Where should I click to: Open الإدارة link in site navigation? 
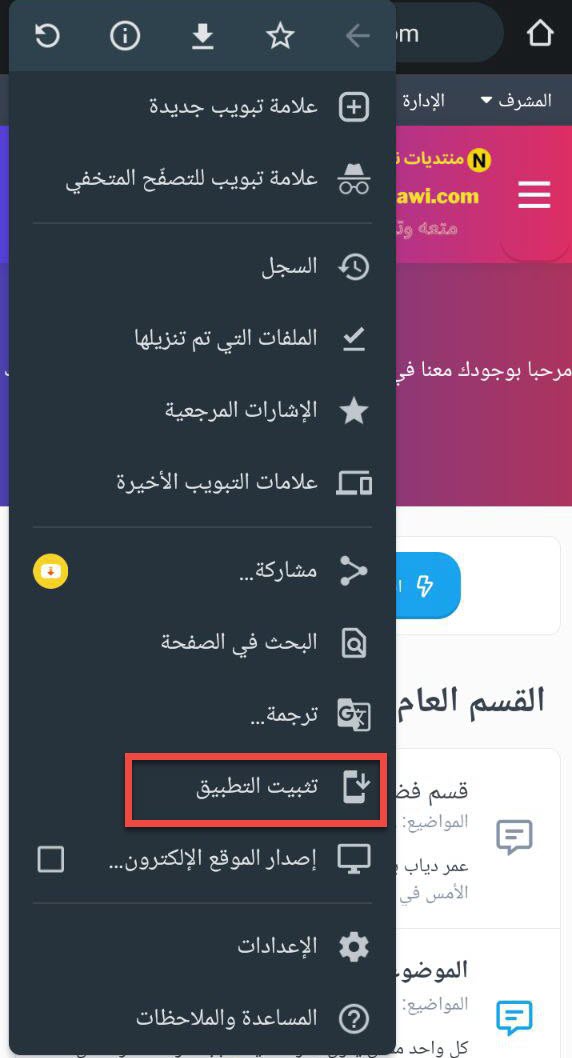(424, 101)
